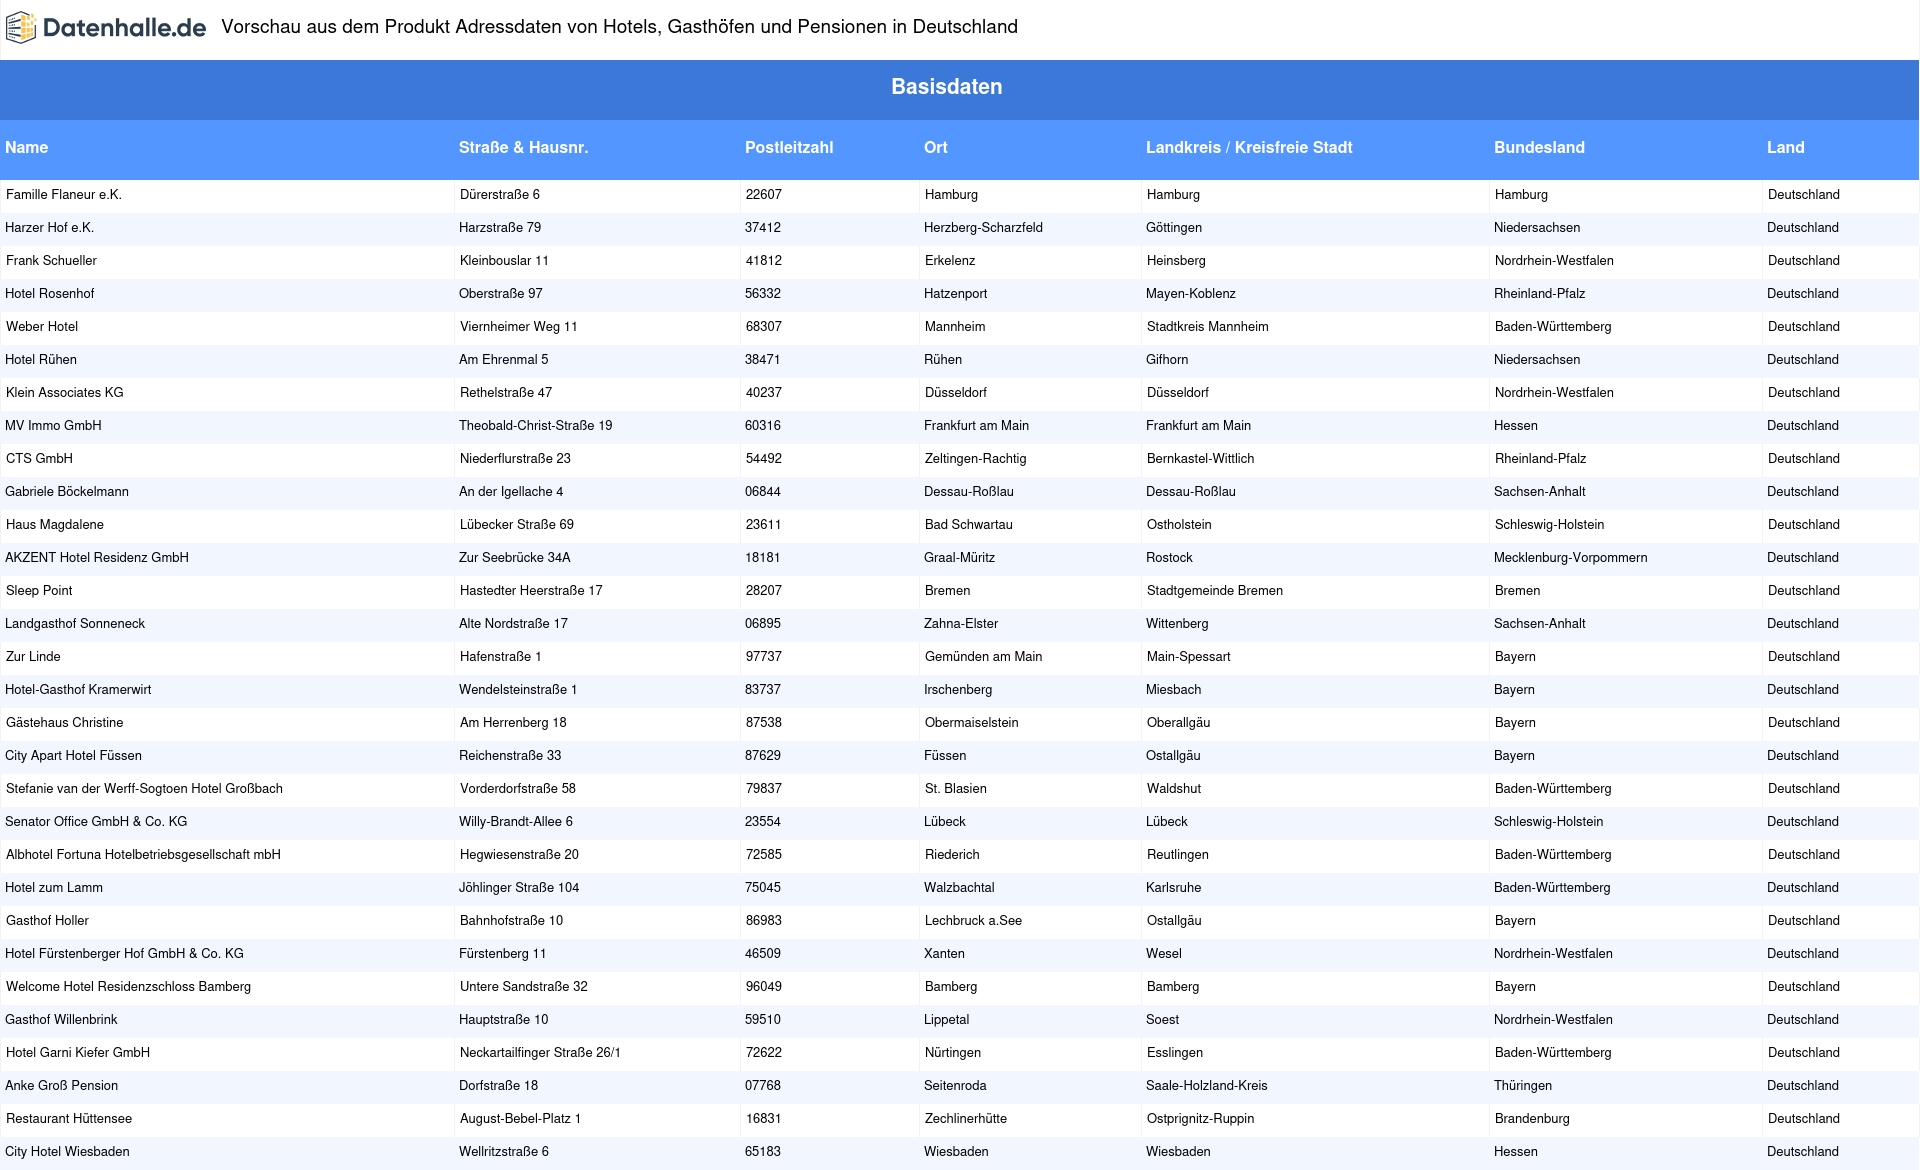Select the Land column header
1920x1170 pixels.
1785,148
